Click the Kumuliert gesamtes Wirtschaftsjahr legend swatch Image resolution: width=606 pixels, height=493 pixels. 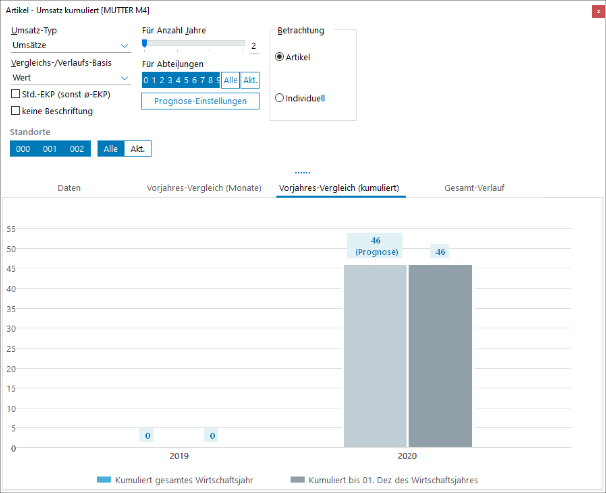(104, 480)
